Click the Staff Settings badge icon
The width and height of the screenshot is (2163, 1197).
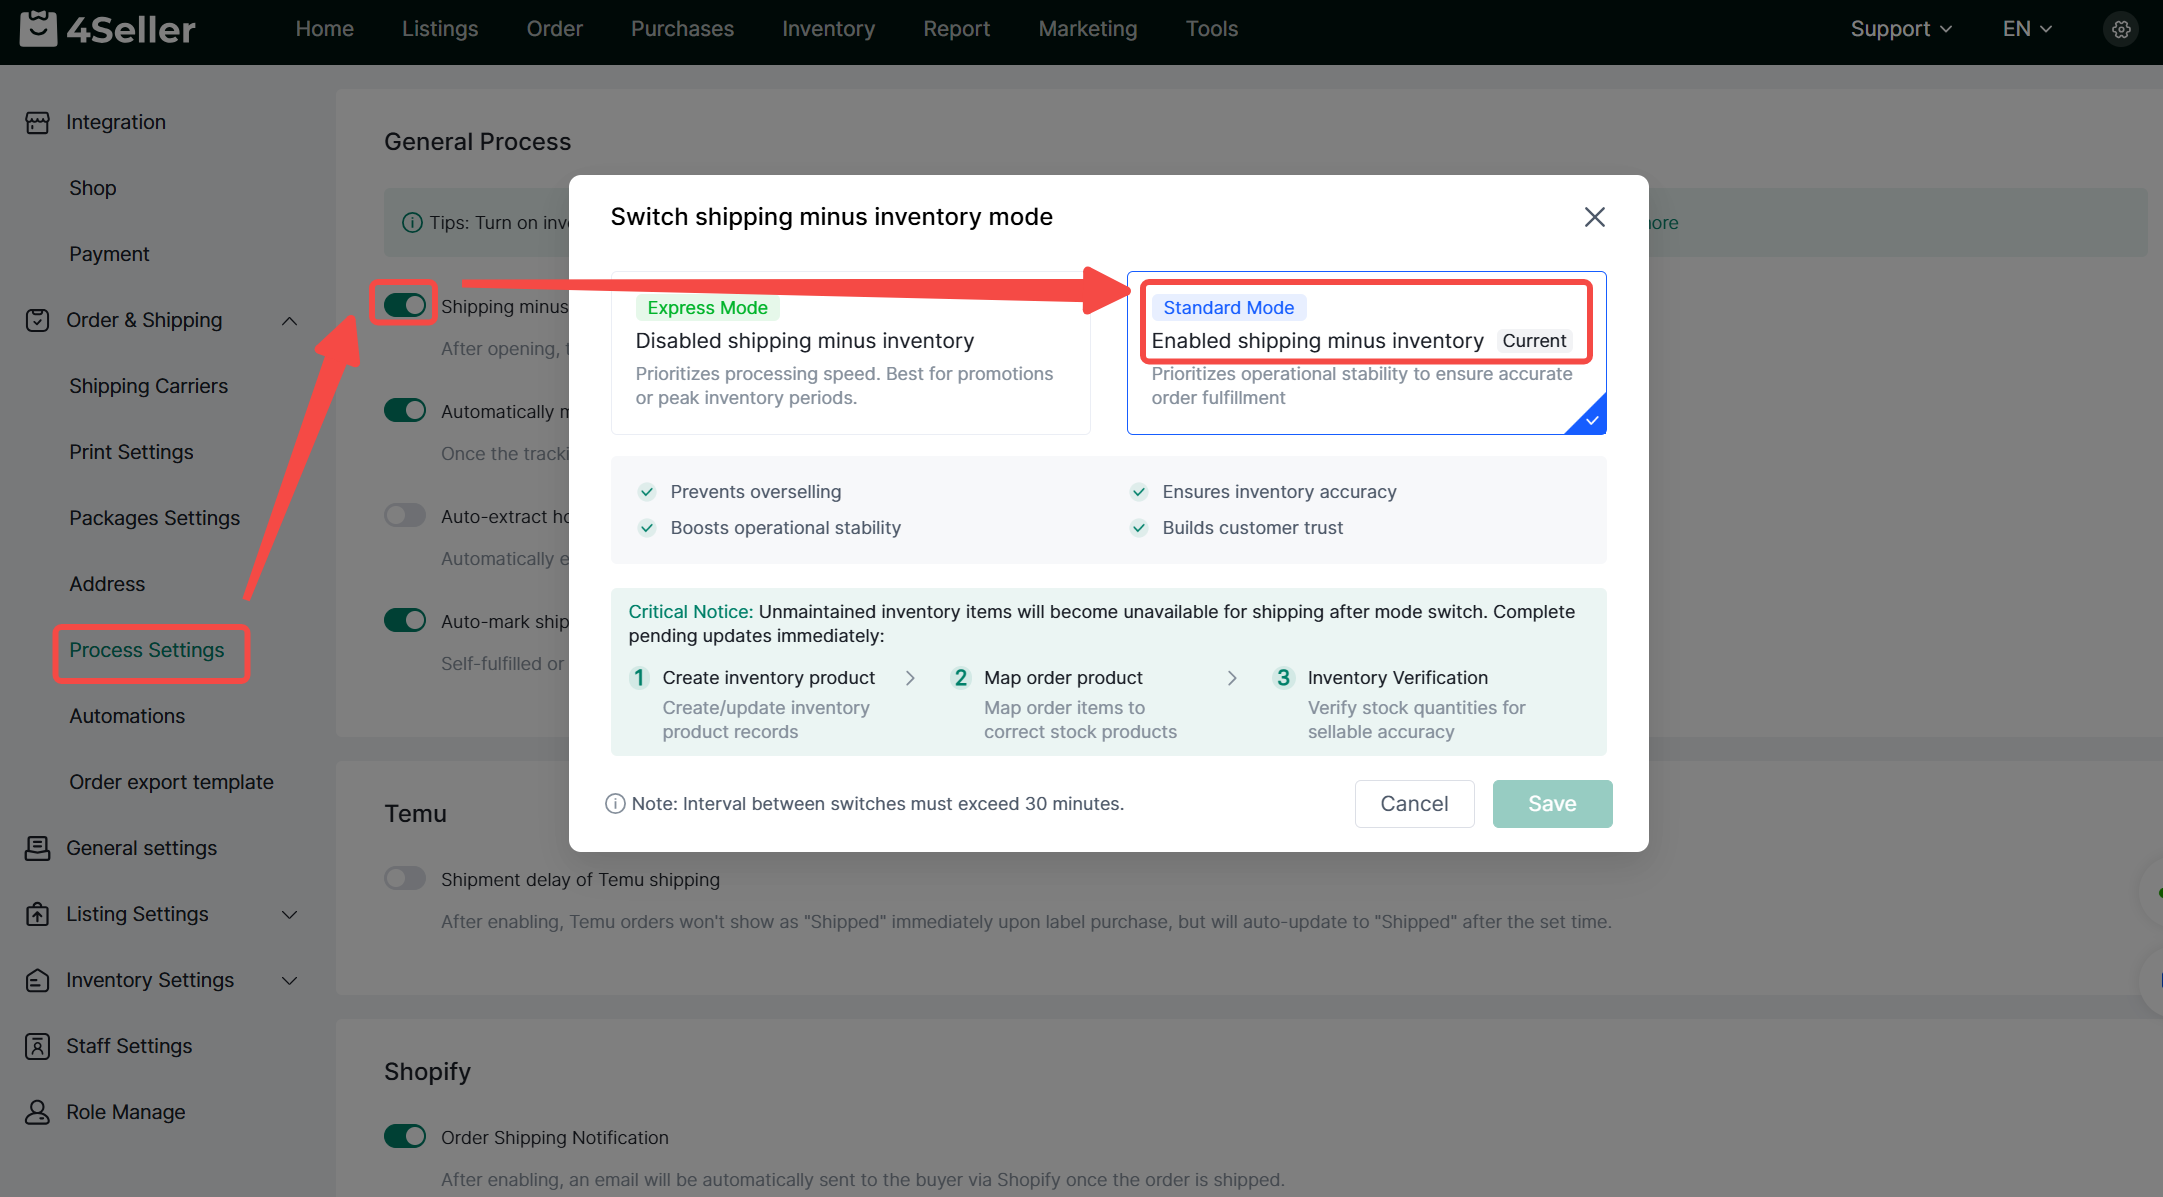[37, 1046]
